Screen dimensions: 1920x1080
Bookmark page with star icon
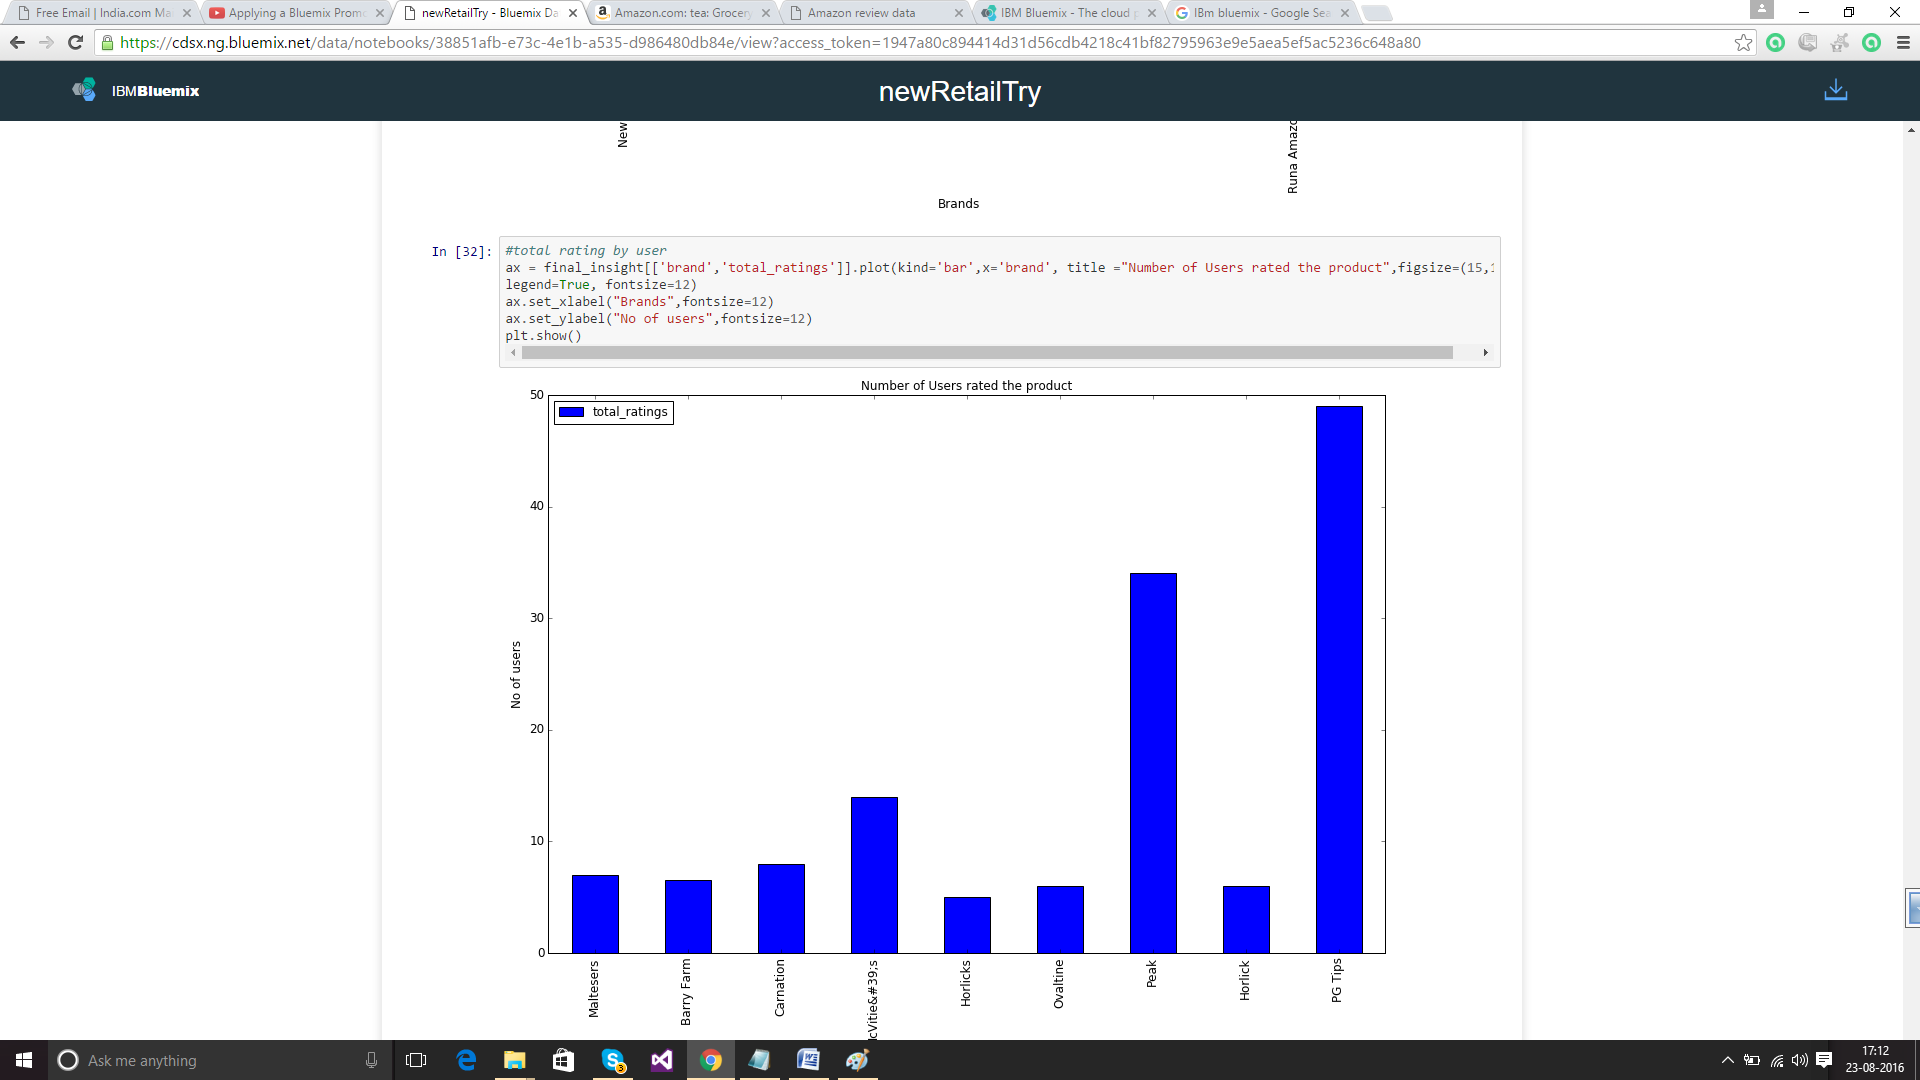tap(1743, 42)
